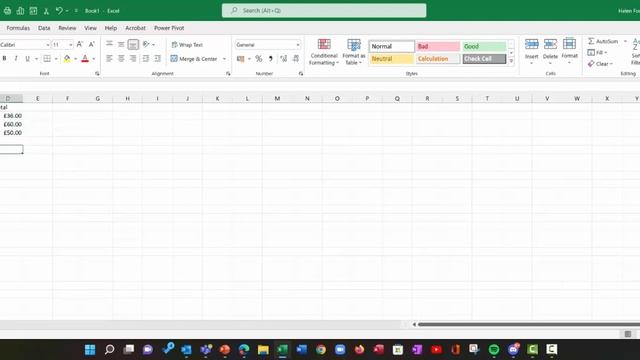Click the cut scissors icon in quick access toolbar
This screenshot has height=360, width=640.
click(46, 11)
